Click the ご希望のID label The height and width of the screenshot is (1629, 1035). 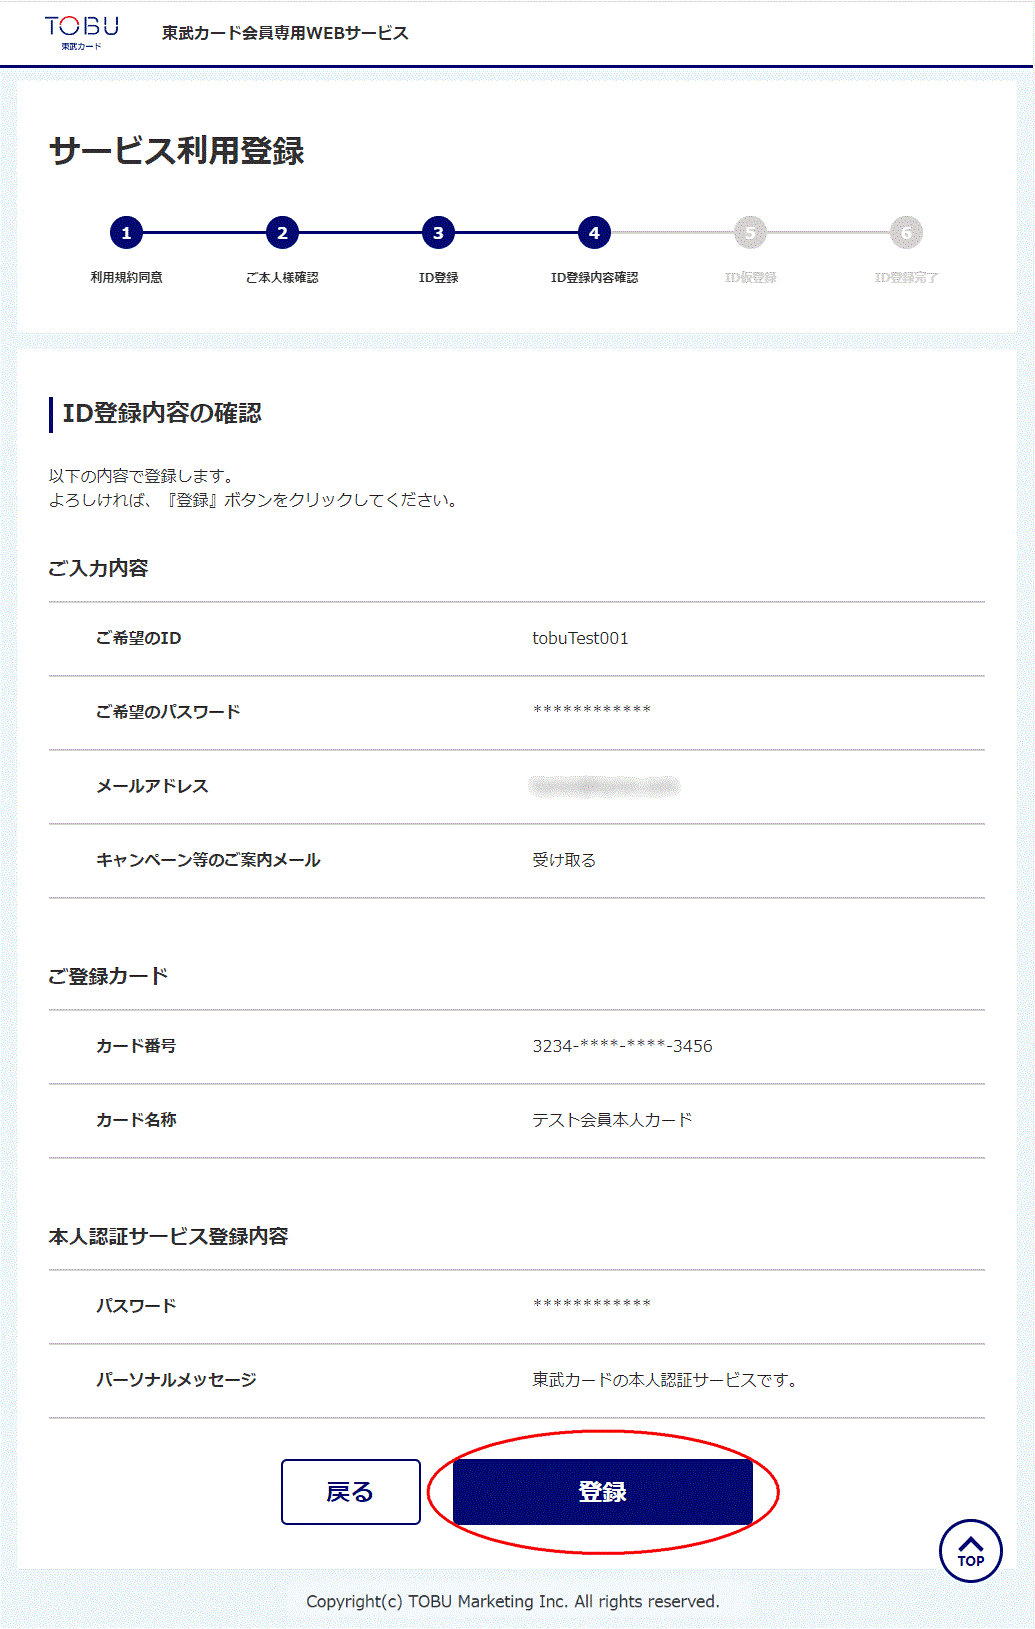[x=138, y=638]
